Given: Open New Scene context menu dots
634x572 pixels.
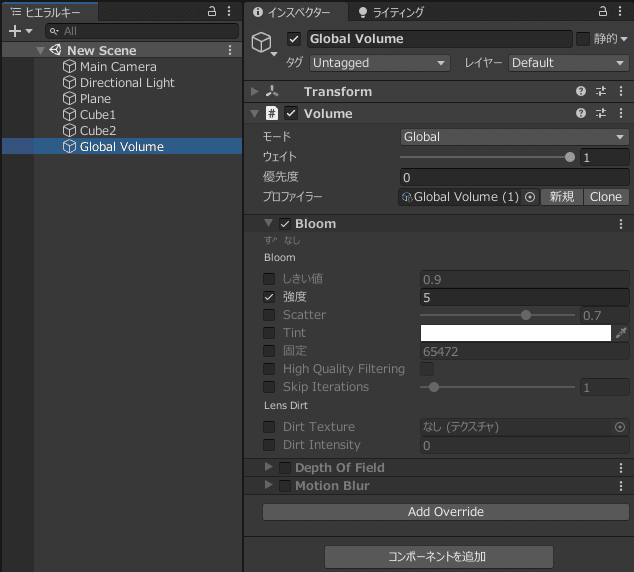Looking at the screenshot, I should pos(230,50).
